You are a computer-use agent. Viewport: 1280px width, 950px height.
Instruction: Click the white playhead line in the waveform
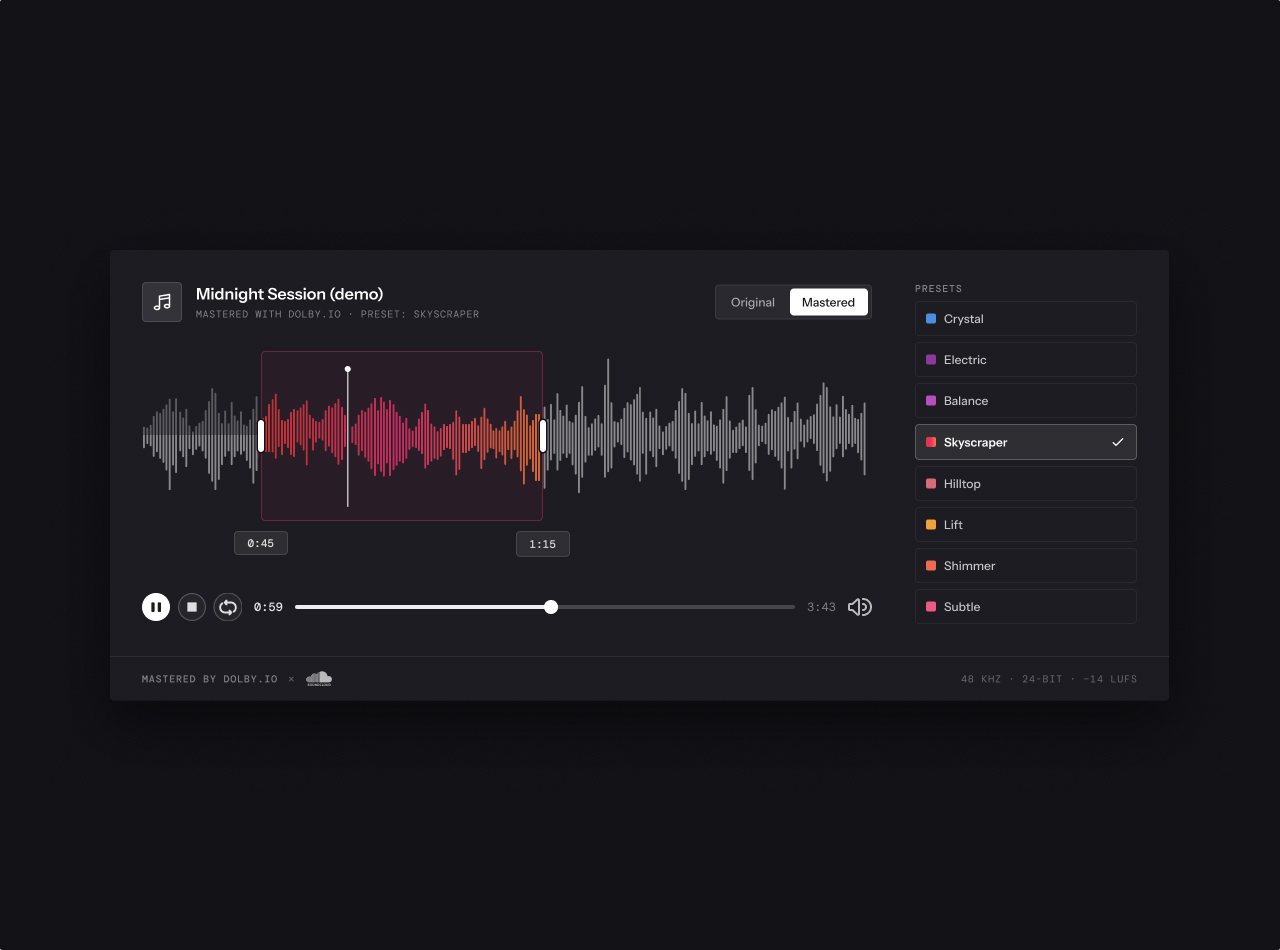tap(348, 437)
